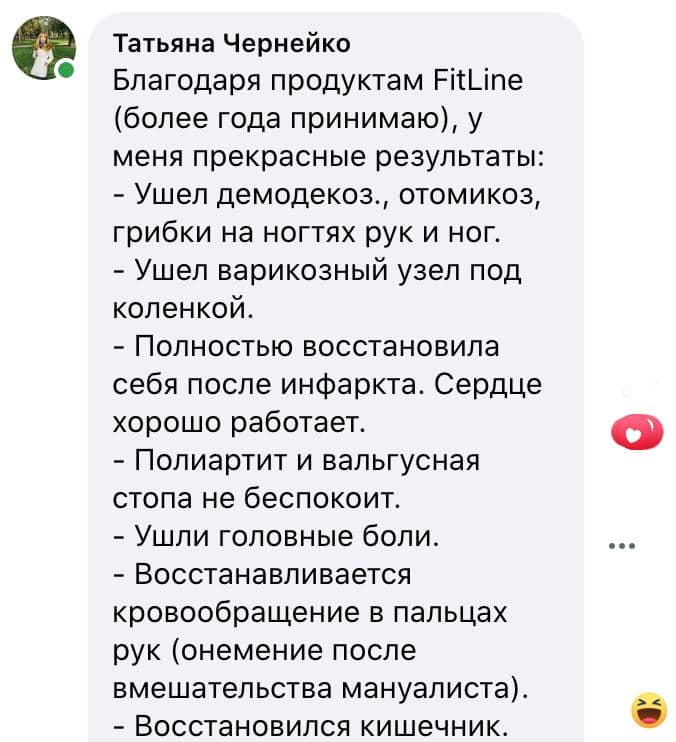Open Татьяна Чернейко's profile picture
Viewport: 676px width, 742px height.
click(44, 48)
